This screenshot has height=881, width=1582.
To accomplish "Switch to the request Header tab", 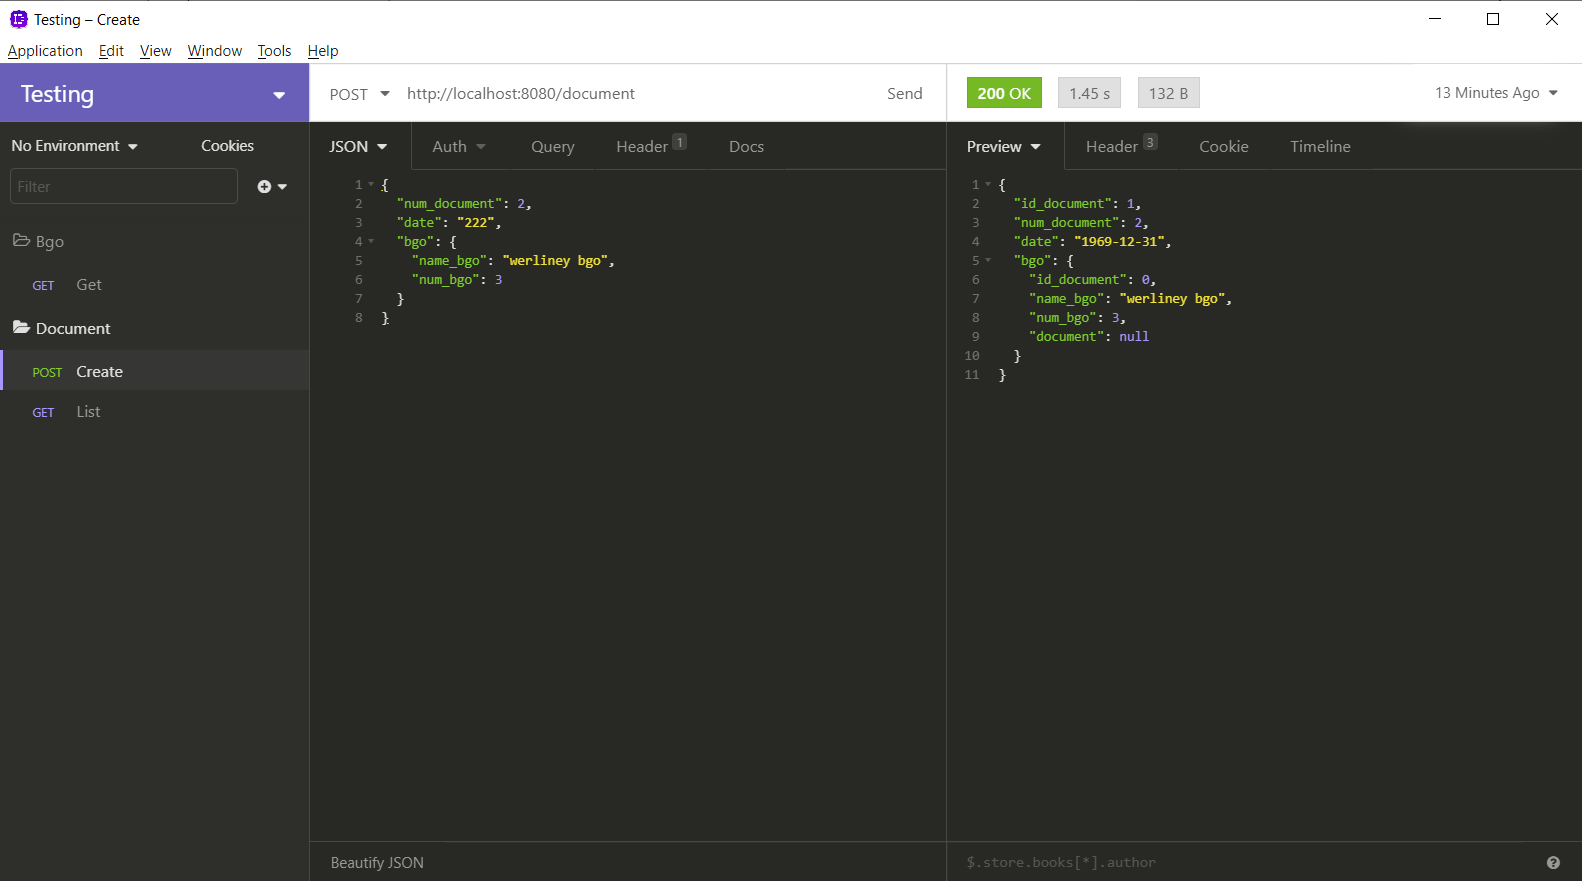I will [651, 146].
